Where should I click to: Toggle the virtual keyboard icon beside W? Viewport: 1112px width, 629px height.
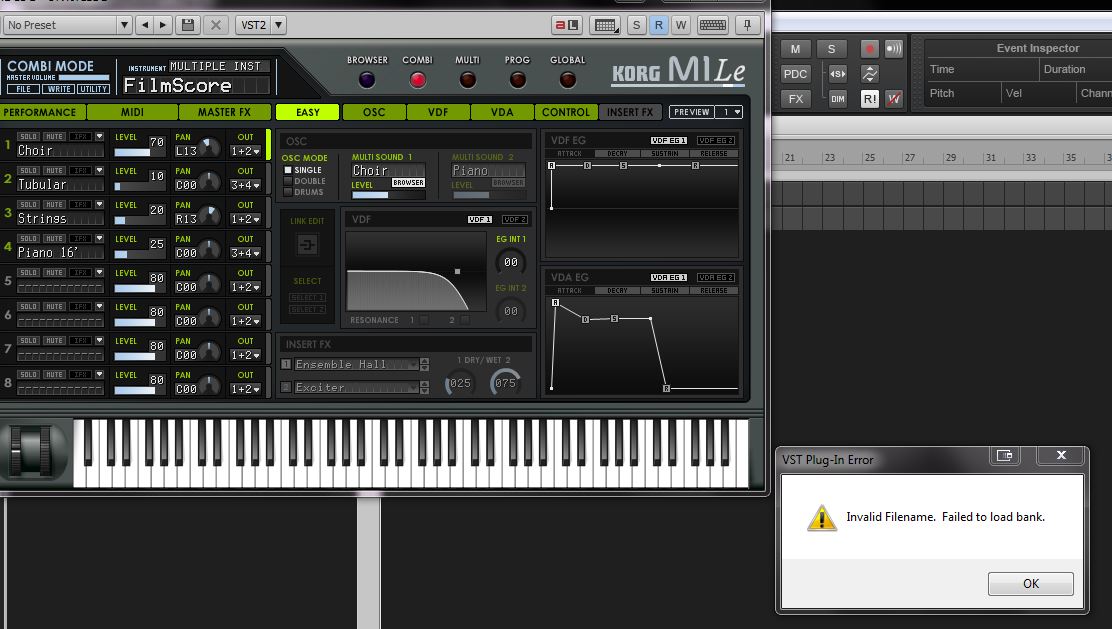pyautogui.click(x=713, y=26)
